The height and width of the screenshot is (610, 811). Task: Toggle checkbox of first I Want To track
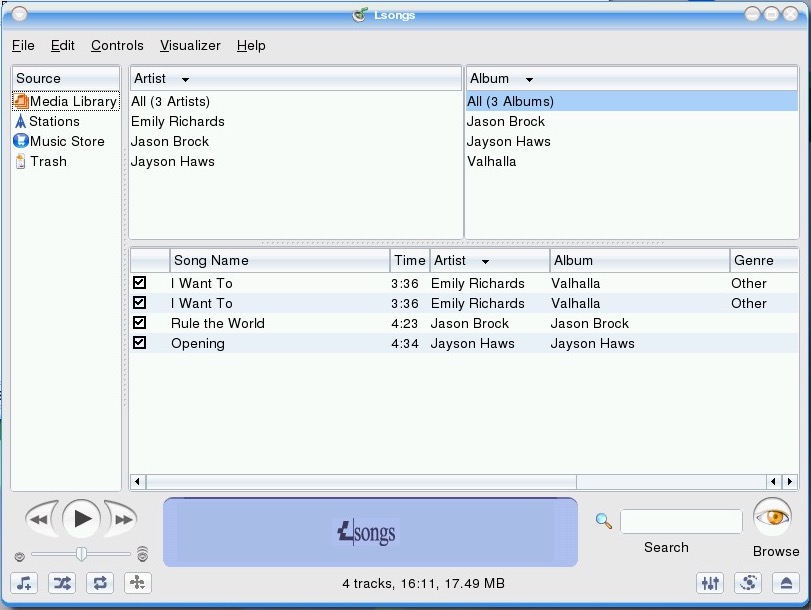pos(140,283)
